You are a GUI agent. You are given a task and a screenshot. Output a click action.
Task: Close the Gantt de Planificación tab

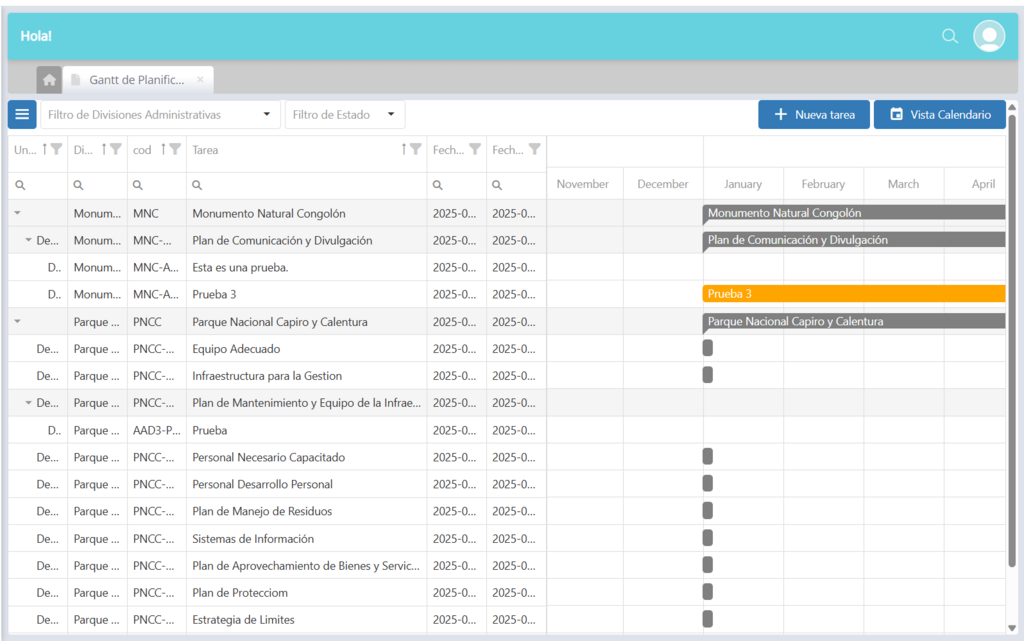(x=200, y=80)
